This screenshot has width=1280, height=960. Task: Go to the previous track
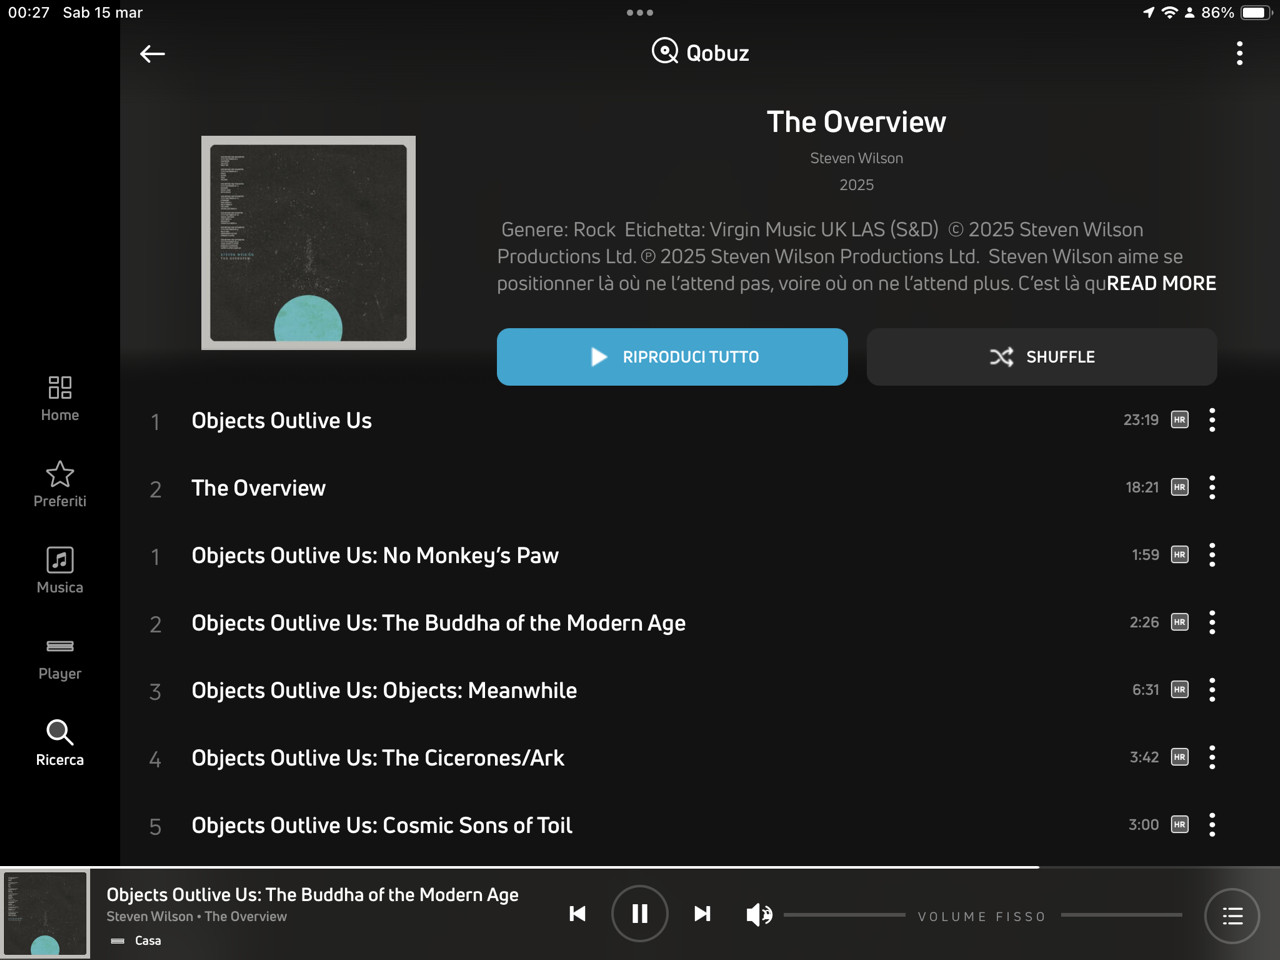pyautogui.click(x=577, y=914)
